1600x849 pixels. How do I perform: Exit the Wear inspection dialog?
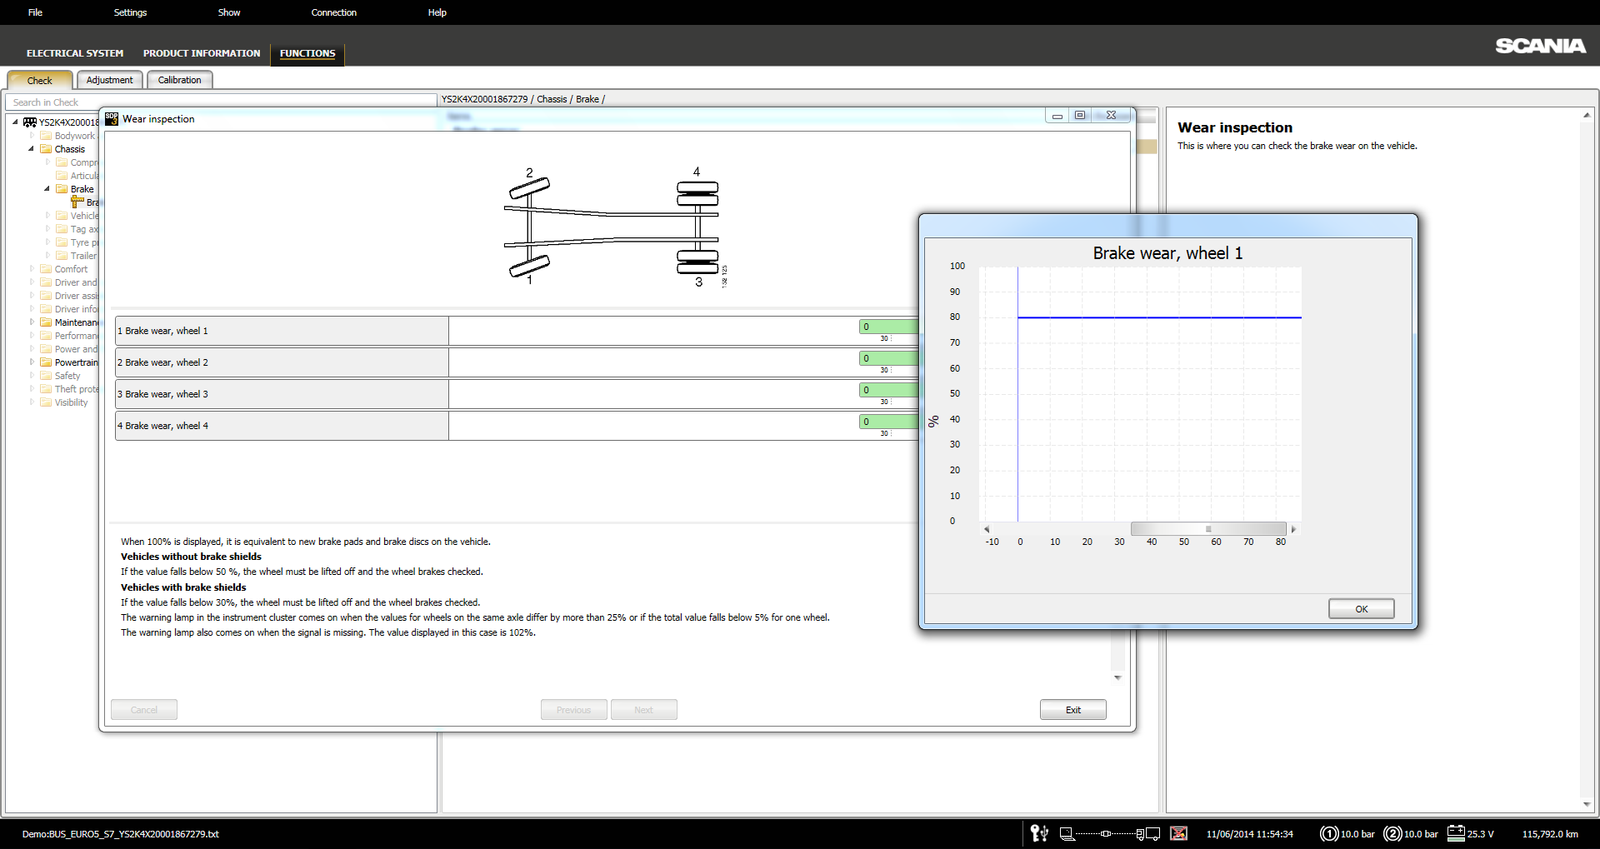click(x=1073, y=710)
